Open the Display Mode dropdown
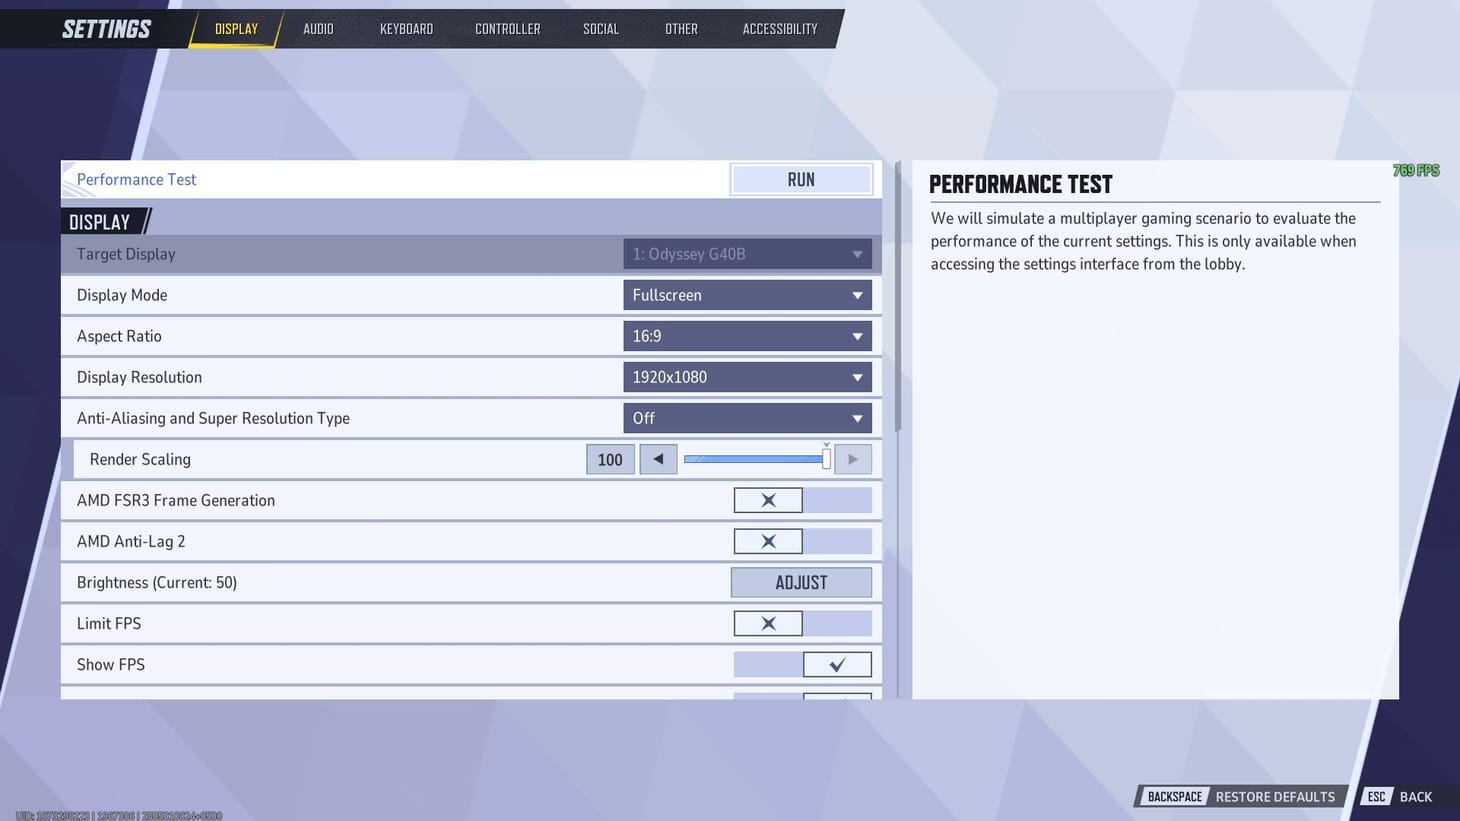 tap(746, 294)
